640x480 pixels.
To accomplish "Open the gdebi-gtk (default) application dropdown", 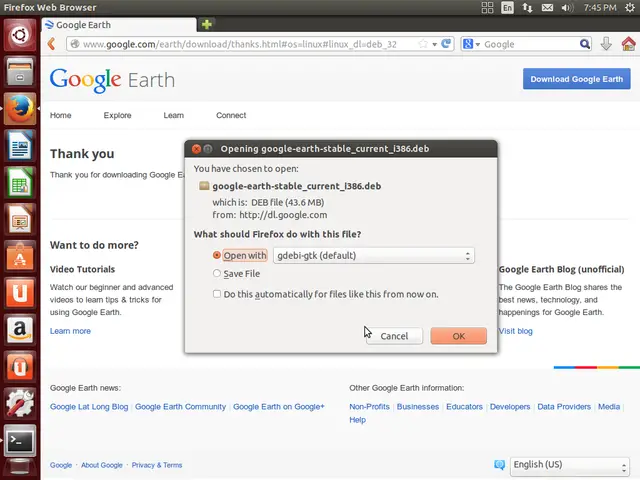I will tap(373, 256).
